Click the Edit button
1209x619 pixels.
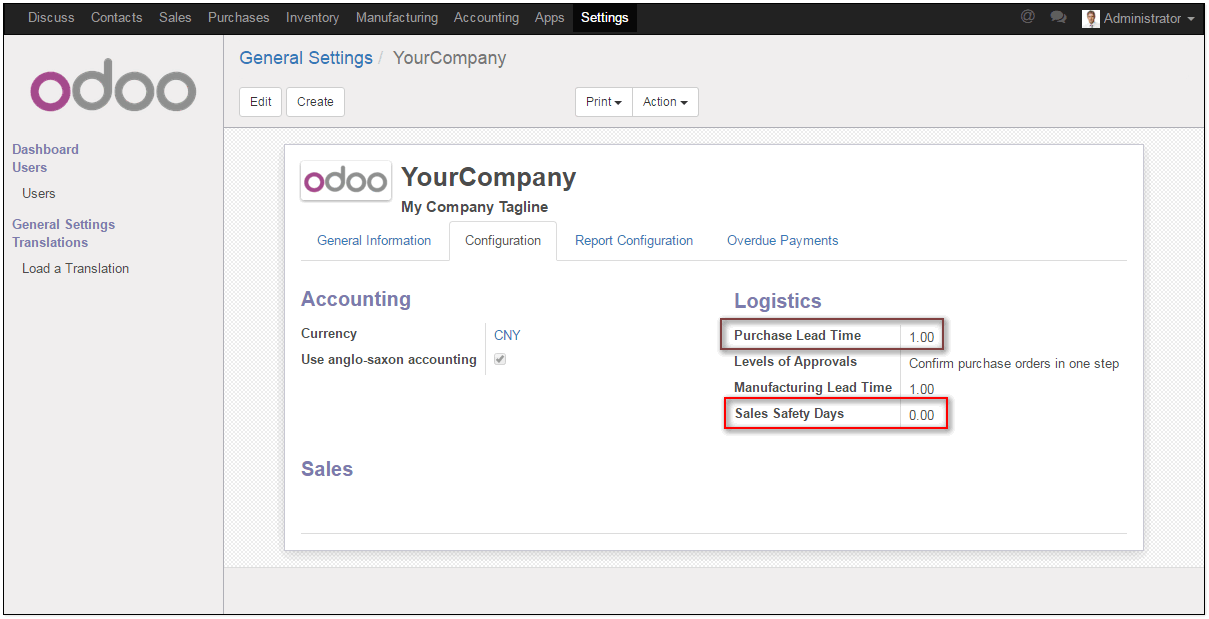point(261,102)
